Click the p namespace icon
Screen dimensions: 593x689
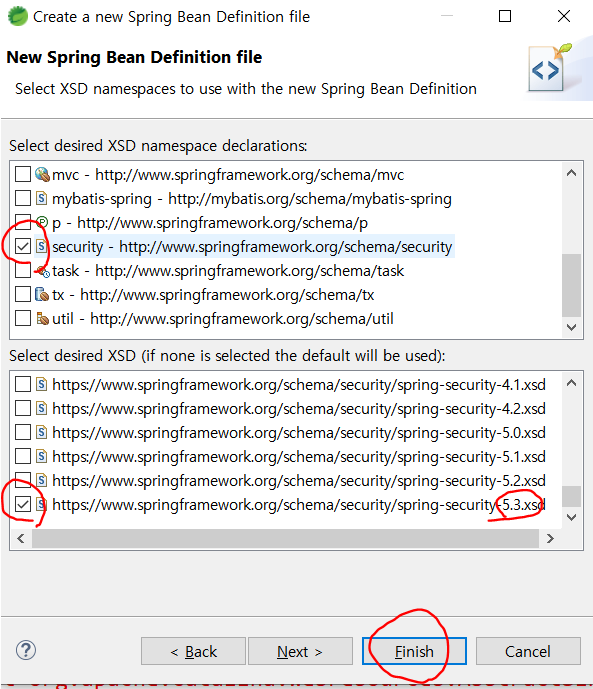tap(41, 222)
